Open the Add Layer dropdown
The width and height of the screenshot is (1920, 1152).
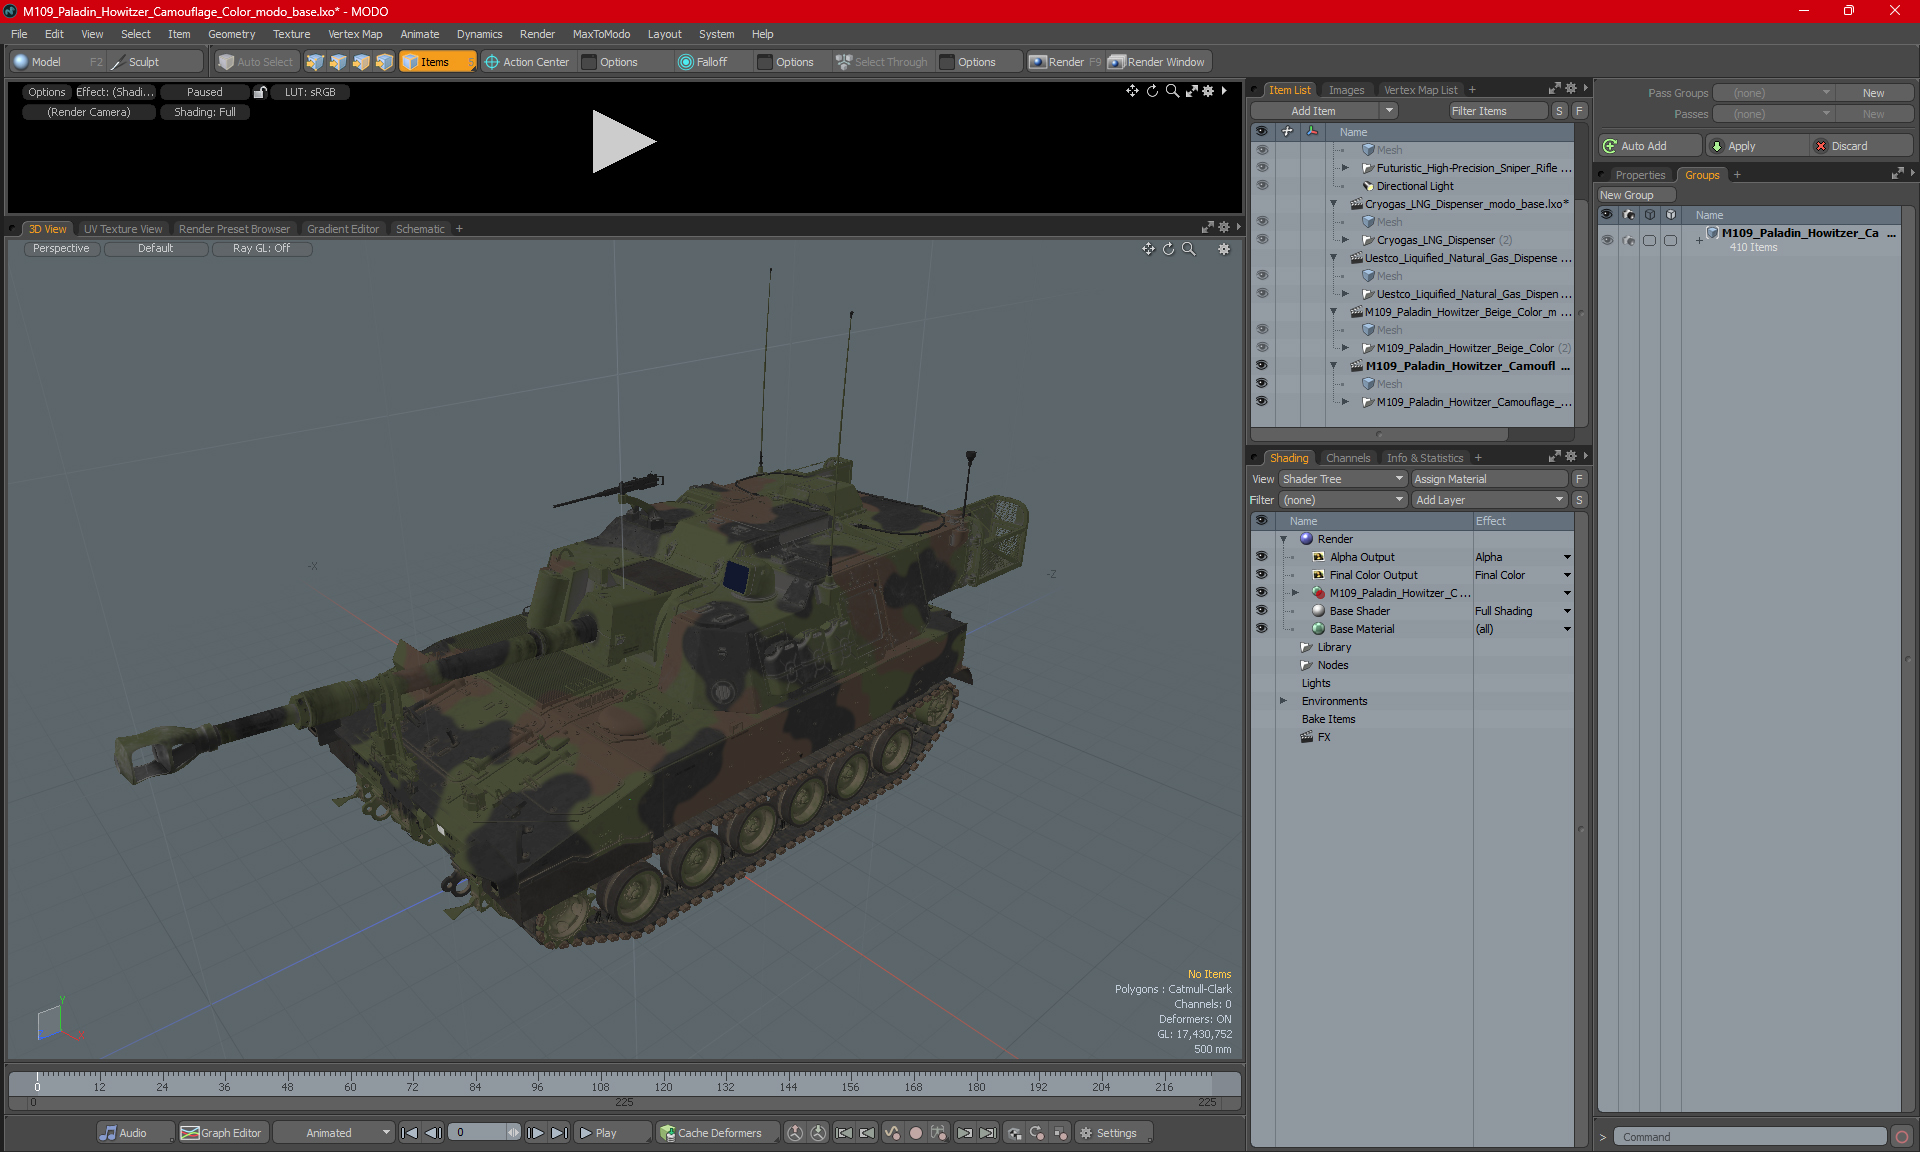pos(1489,500)
